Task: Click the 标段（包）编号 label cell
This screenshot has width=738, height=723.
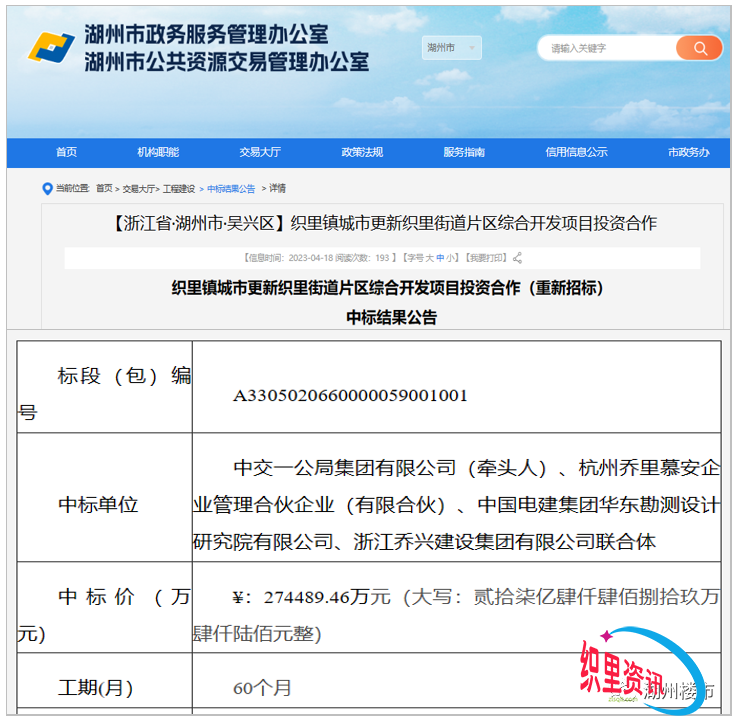Action: 104,387
